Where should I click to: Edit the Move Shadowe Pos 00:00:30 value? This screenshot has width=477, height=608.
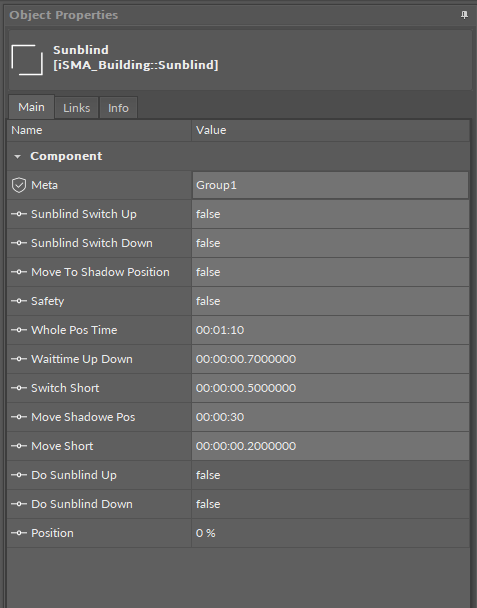click(330, 417)
